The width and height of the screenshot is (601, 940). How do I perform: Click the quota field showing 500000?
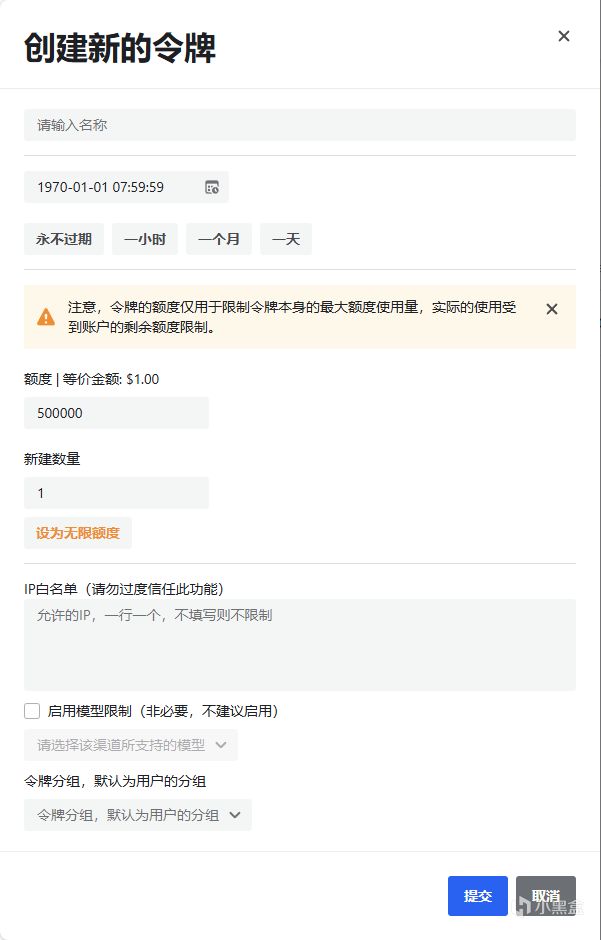(x=116, y=413)
